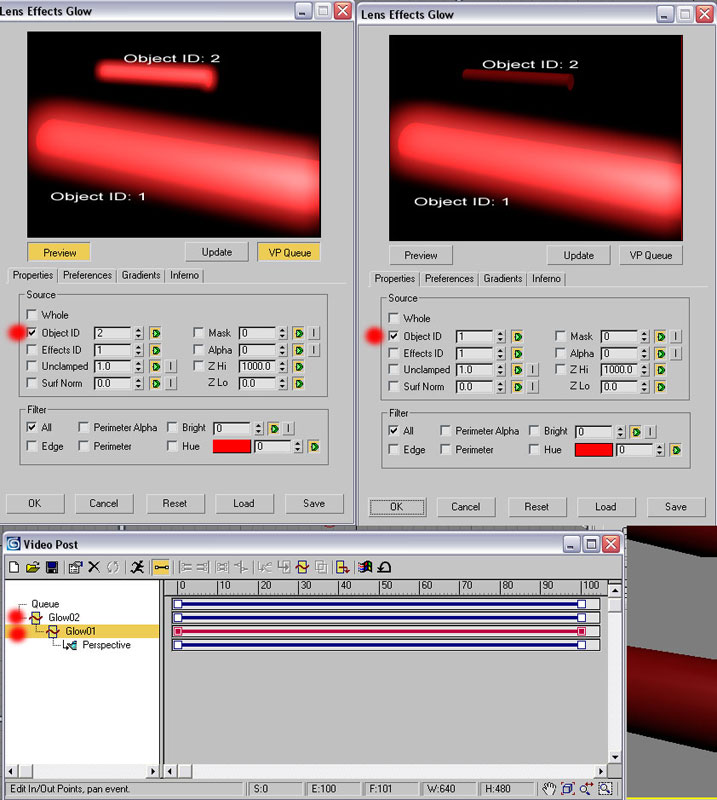Click Add External Event icon
Image resolution: width=717 pixels, height=800 pixels.
click(x=365, y=567)
